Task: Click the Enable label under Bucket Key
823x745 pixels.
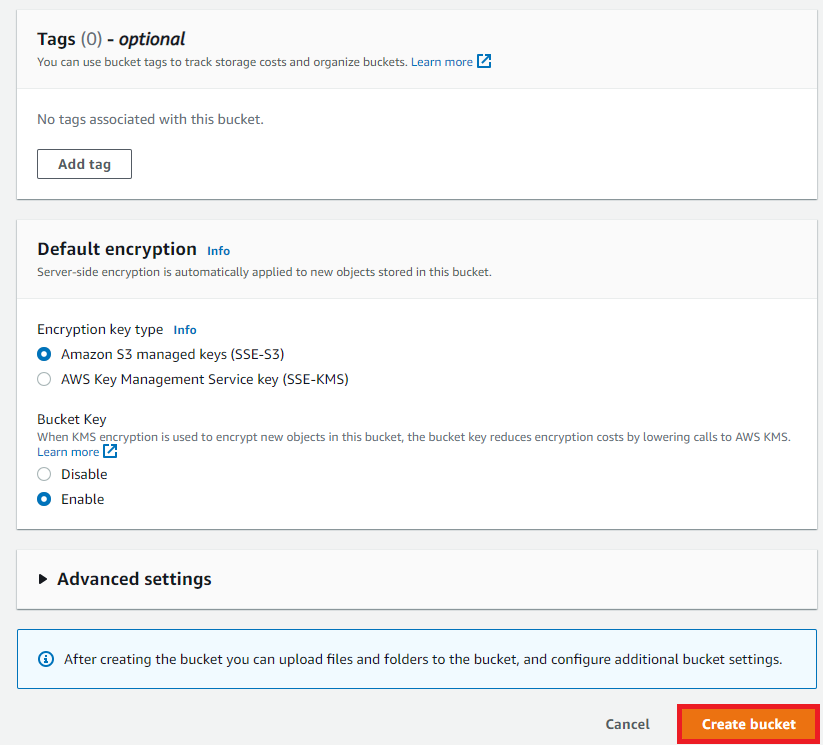Action: pyautogui.click(x=82, y=499)
